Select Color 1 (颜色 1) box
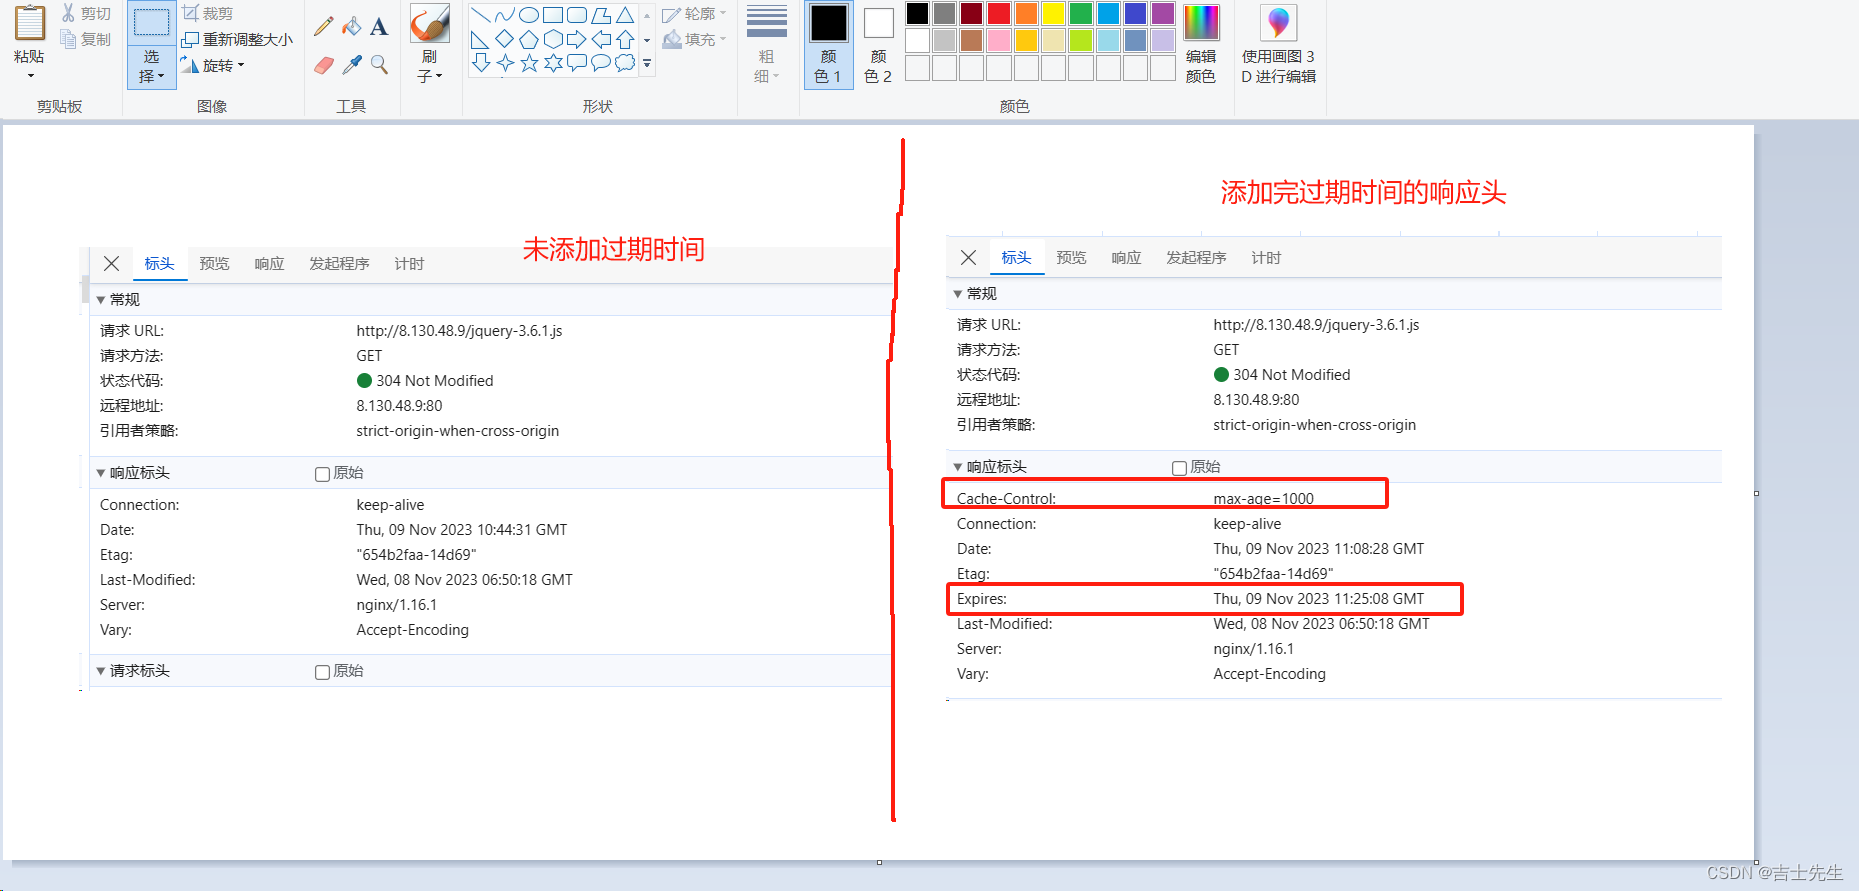 (x=828, y=45)
